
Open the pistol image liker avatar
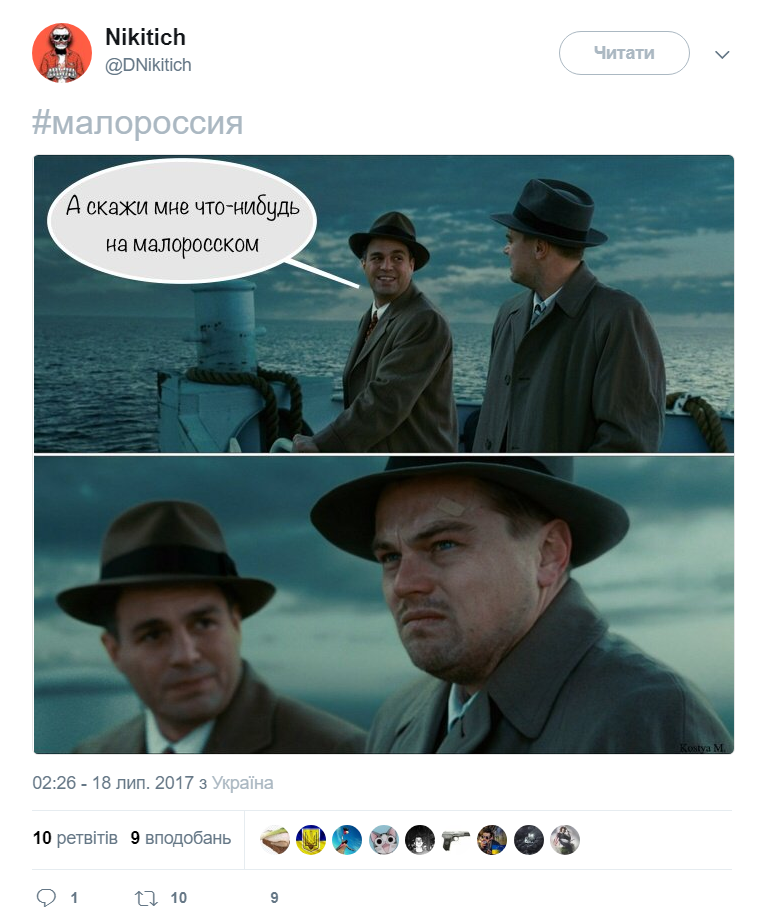[x=456, y=840]
